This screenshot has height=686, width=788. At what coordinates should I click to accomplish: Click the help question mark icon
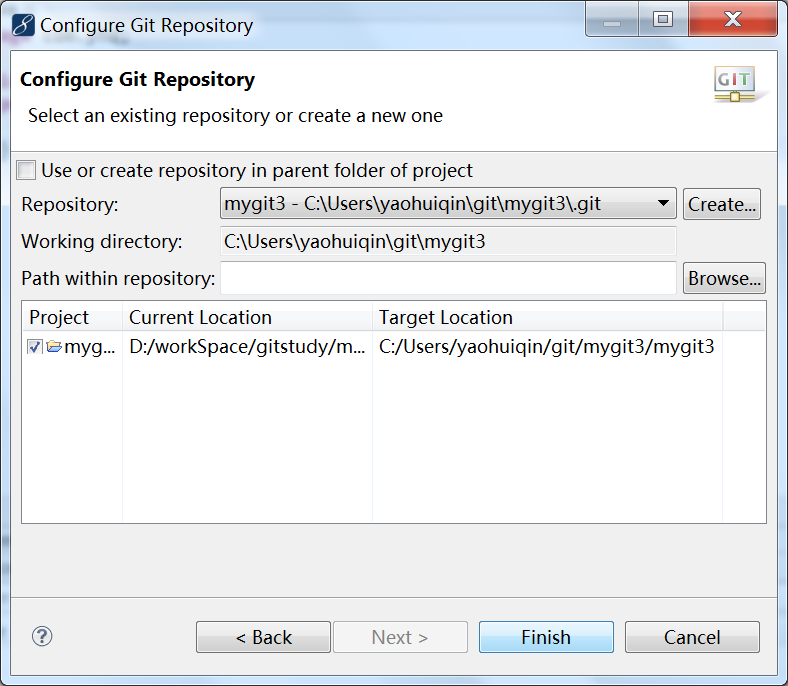[42, 636]
